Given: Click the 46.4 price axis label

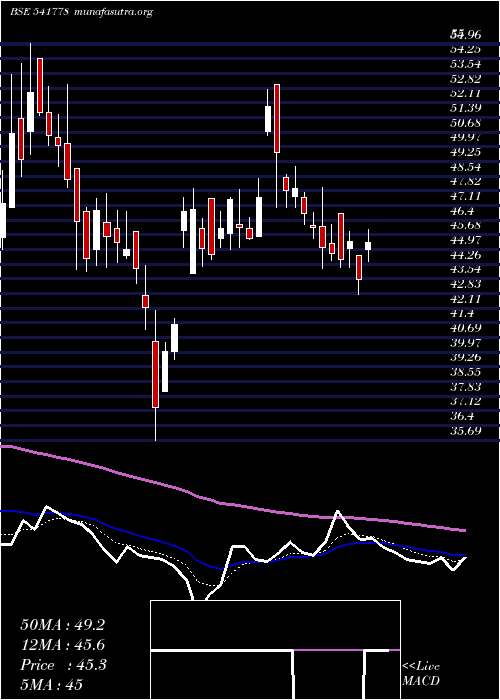Looking at the screenshot, I should [462, 211].
